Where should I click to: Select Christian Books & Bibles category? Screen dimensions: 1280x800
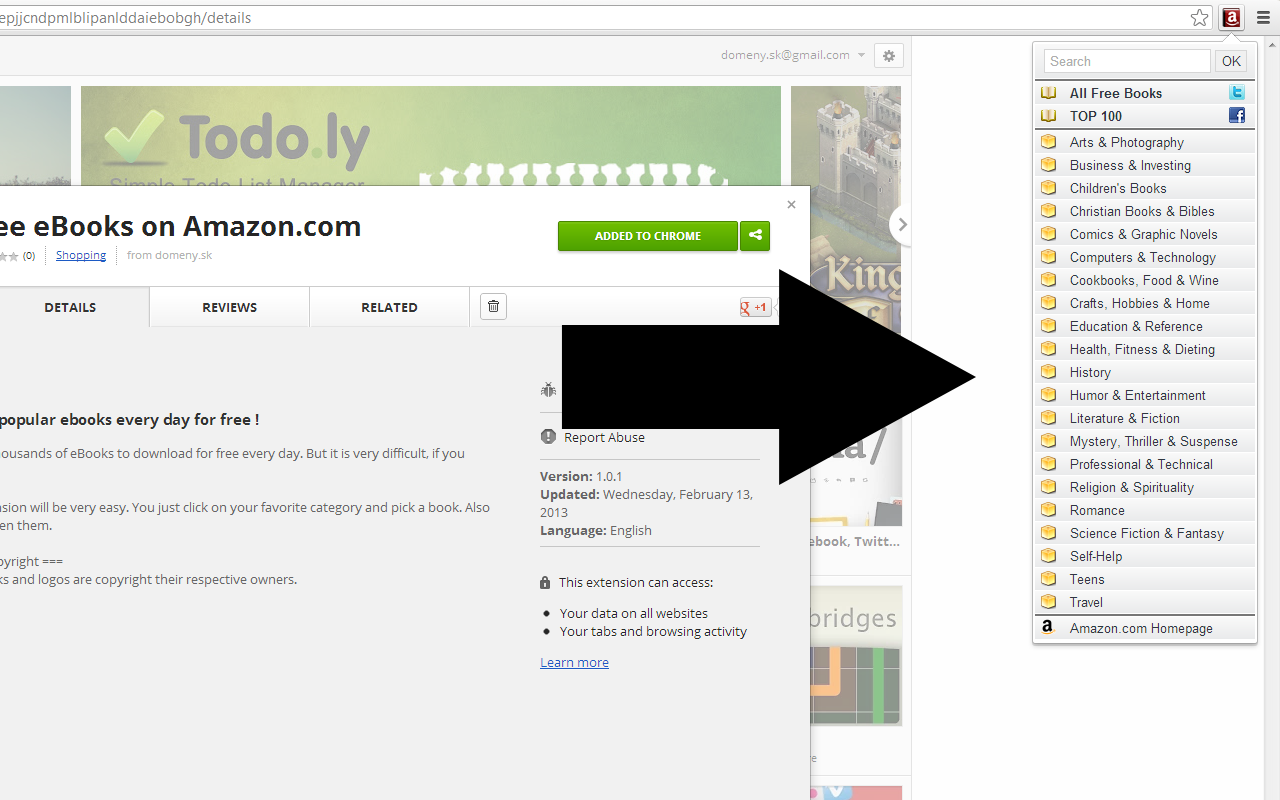1145,211
